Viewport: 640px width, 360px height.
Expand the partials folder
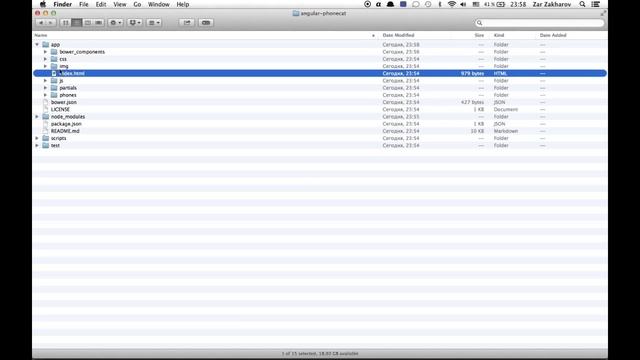[45, 88]
